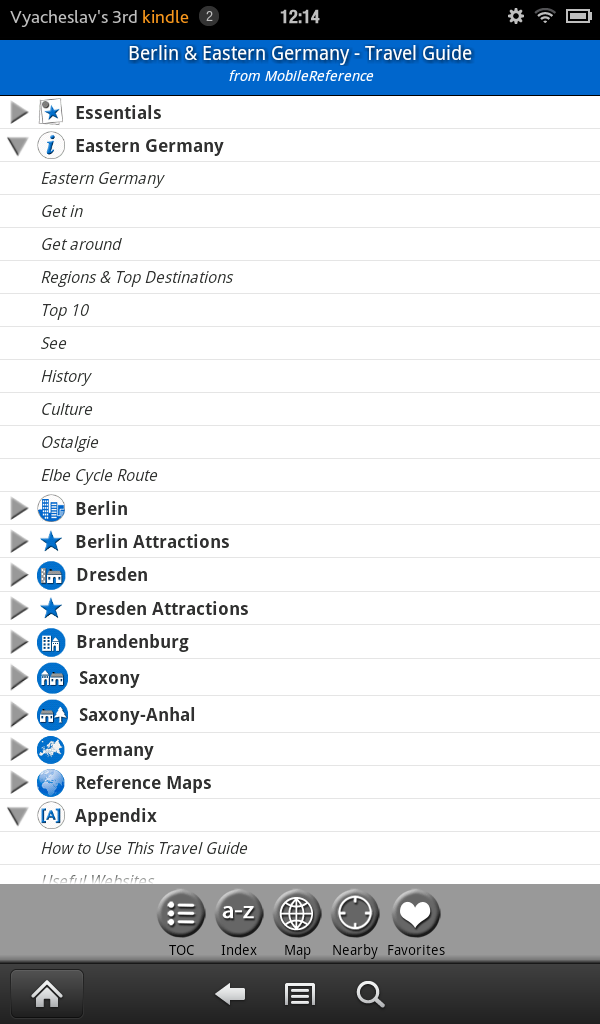Expand the Berlin Attractions section
600x1024 pixels.
tap(19, 541)
